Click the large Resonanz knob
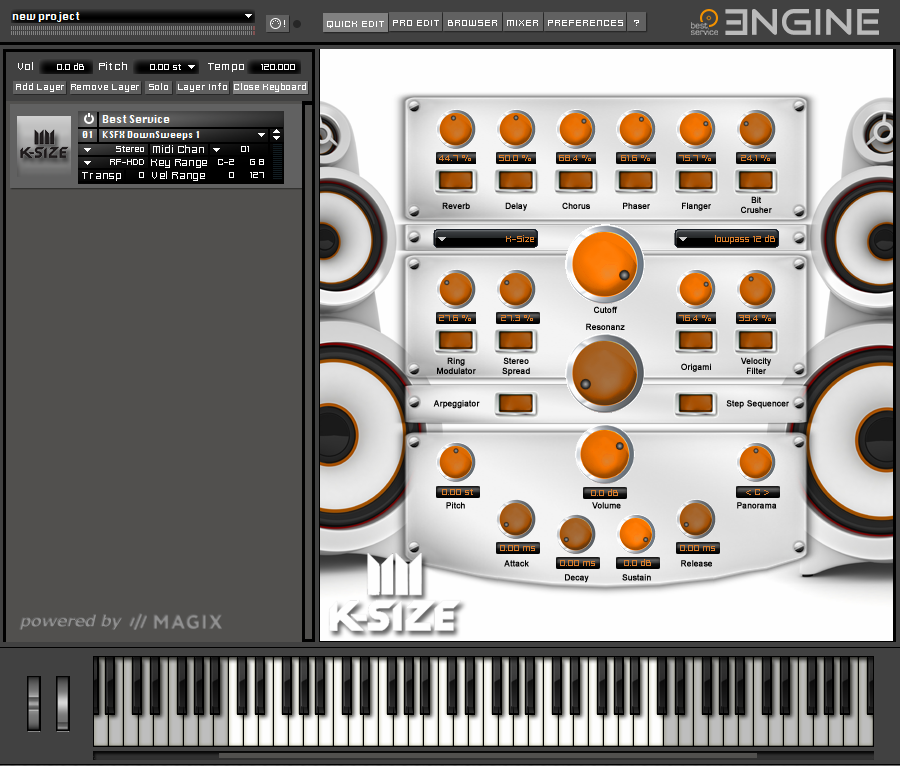Screen dimensions: 900x766 pos(604,373)
